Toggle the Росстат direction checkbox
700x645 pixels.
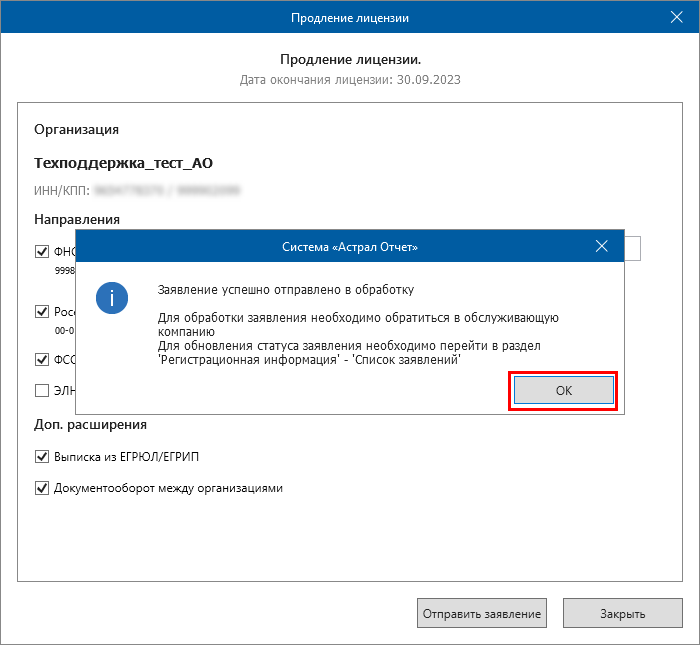pyautogui.click(x=42, y=311)
